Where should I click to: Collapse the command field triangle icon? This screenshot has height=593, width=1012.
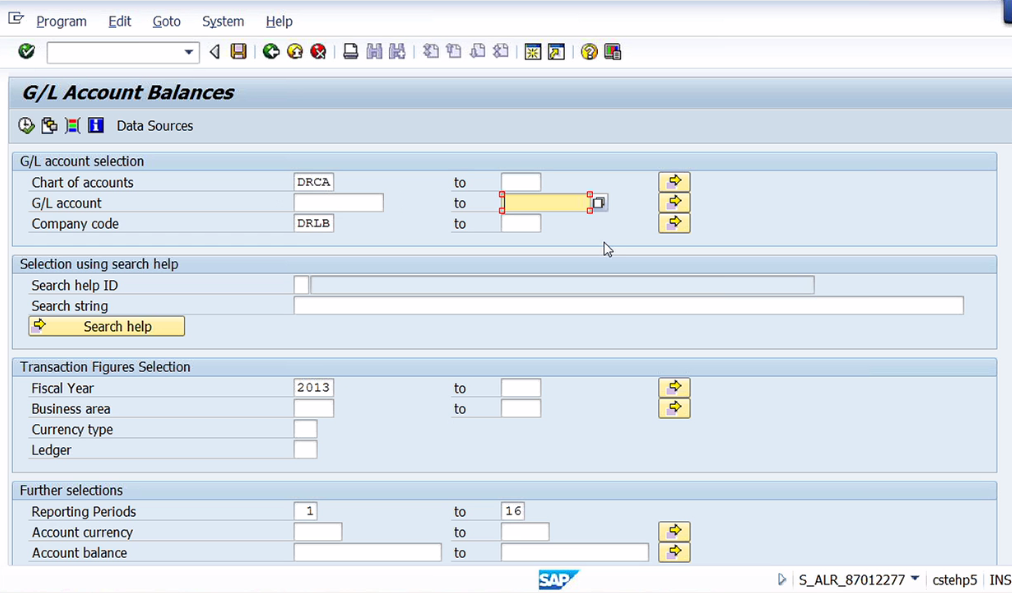pos(215,52)
